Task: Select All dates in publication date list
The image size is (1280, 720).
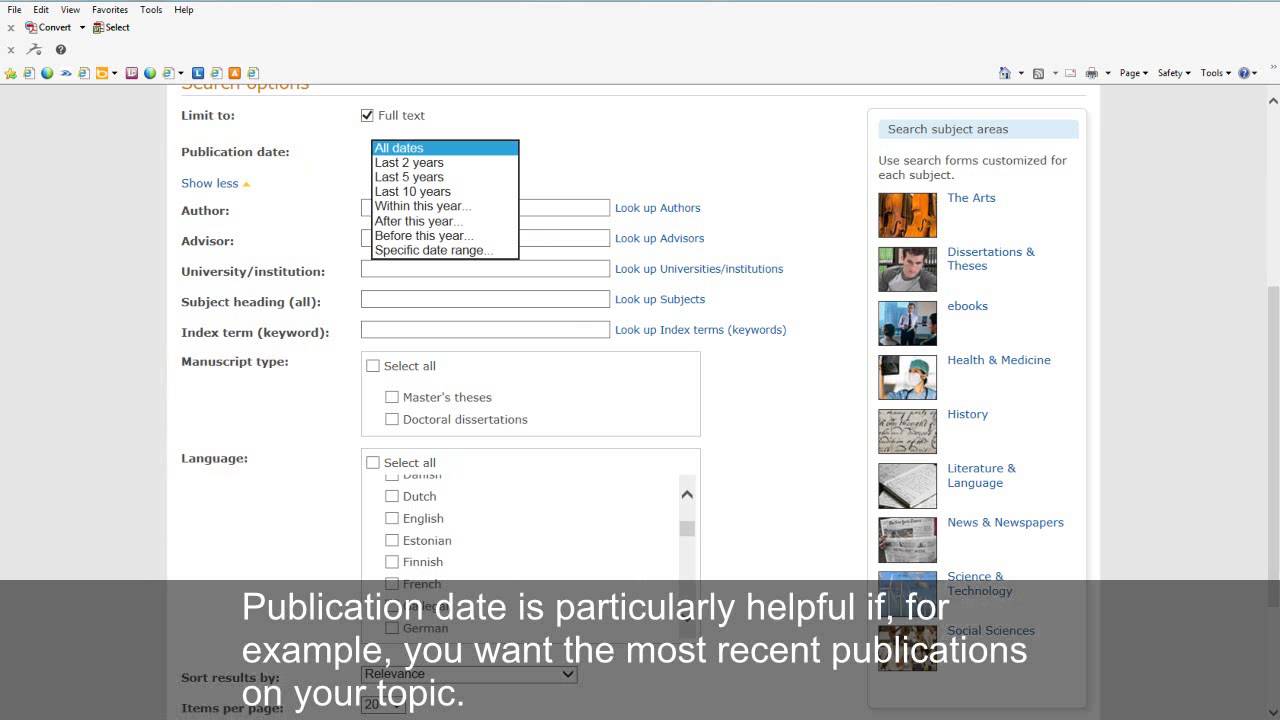Action: tap(445, 148)
